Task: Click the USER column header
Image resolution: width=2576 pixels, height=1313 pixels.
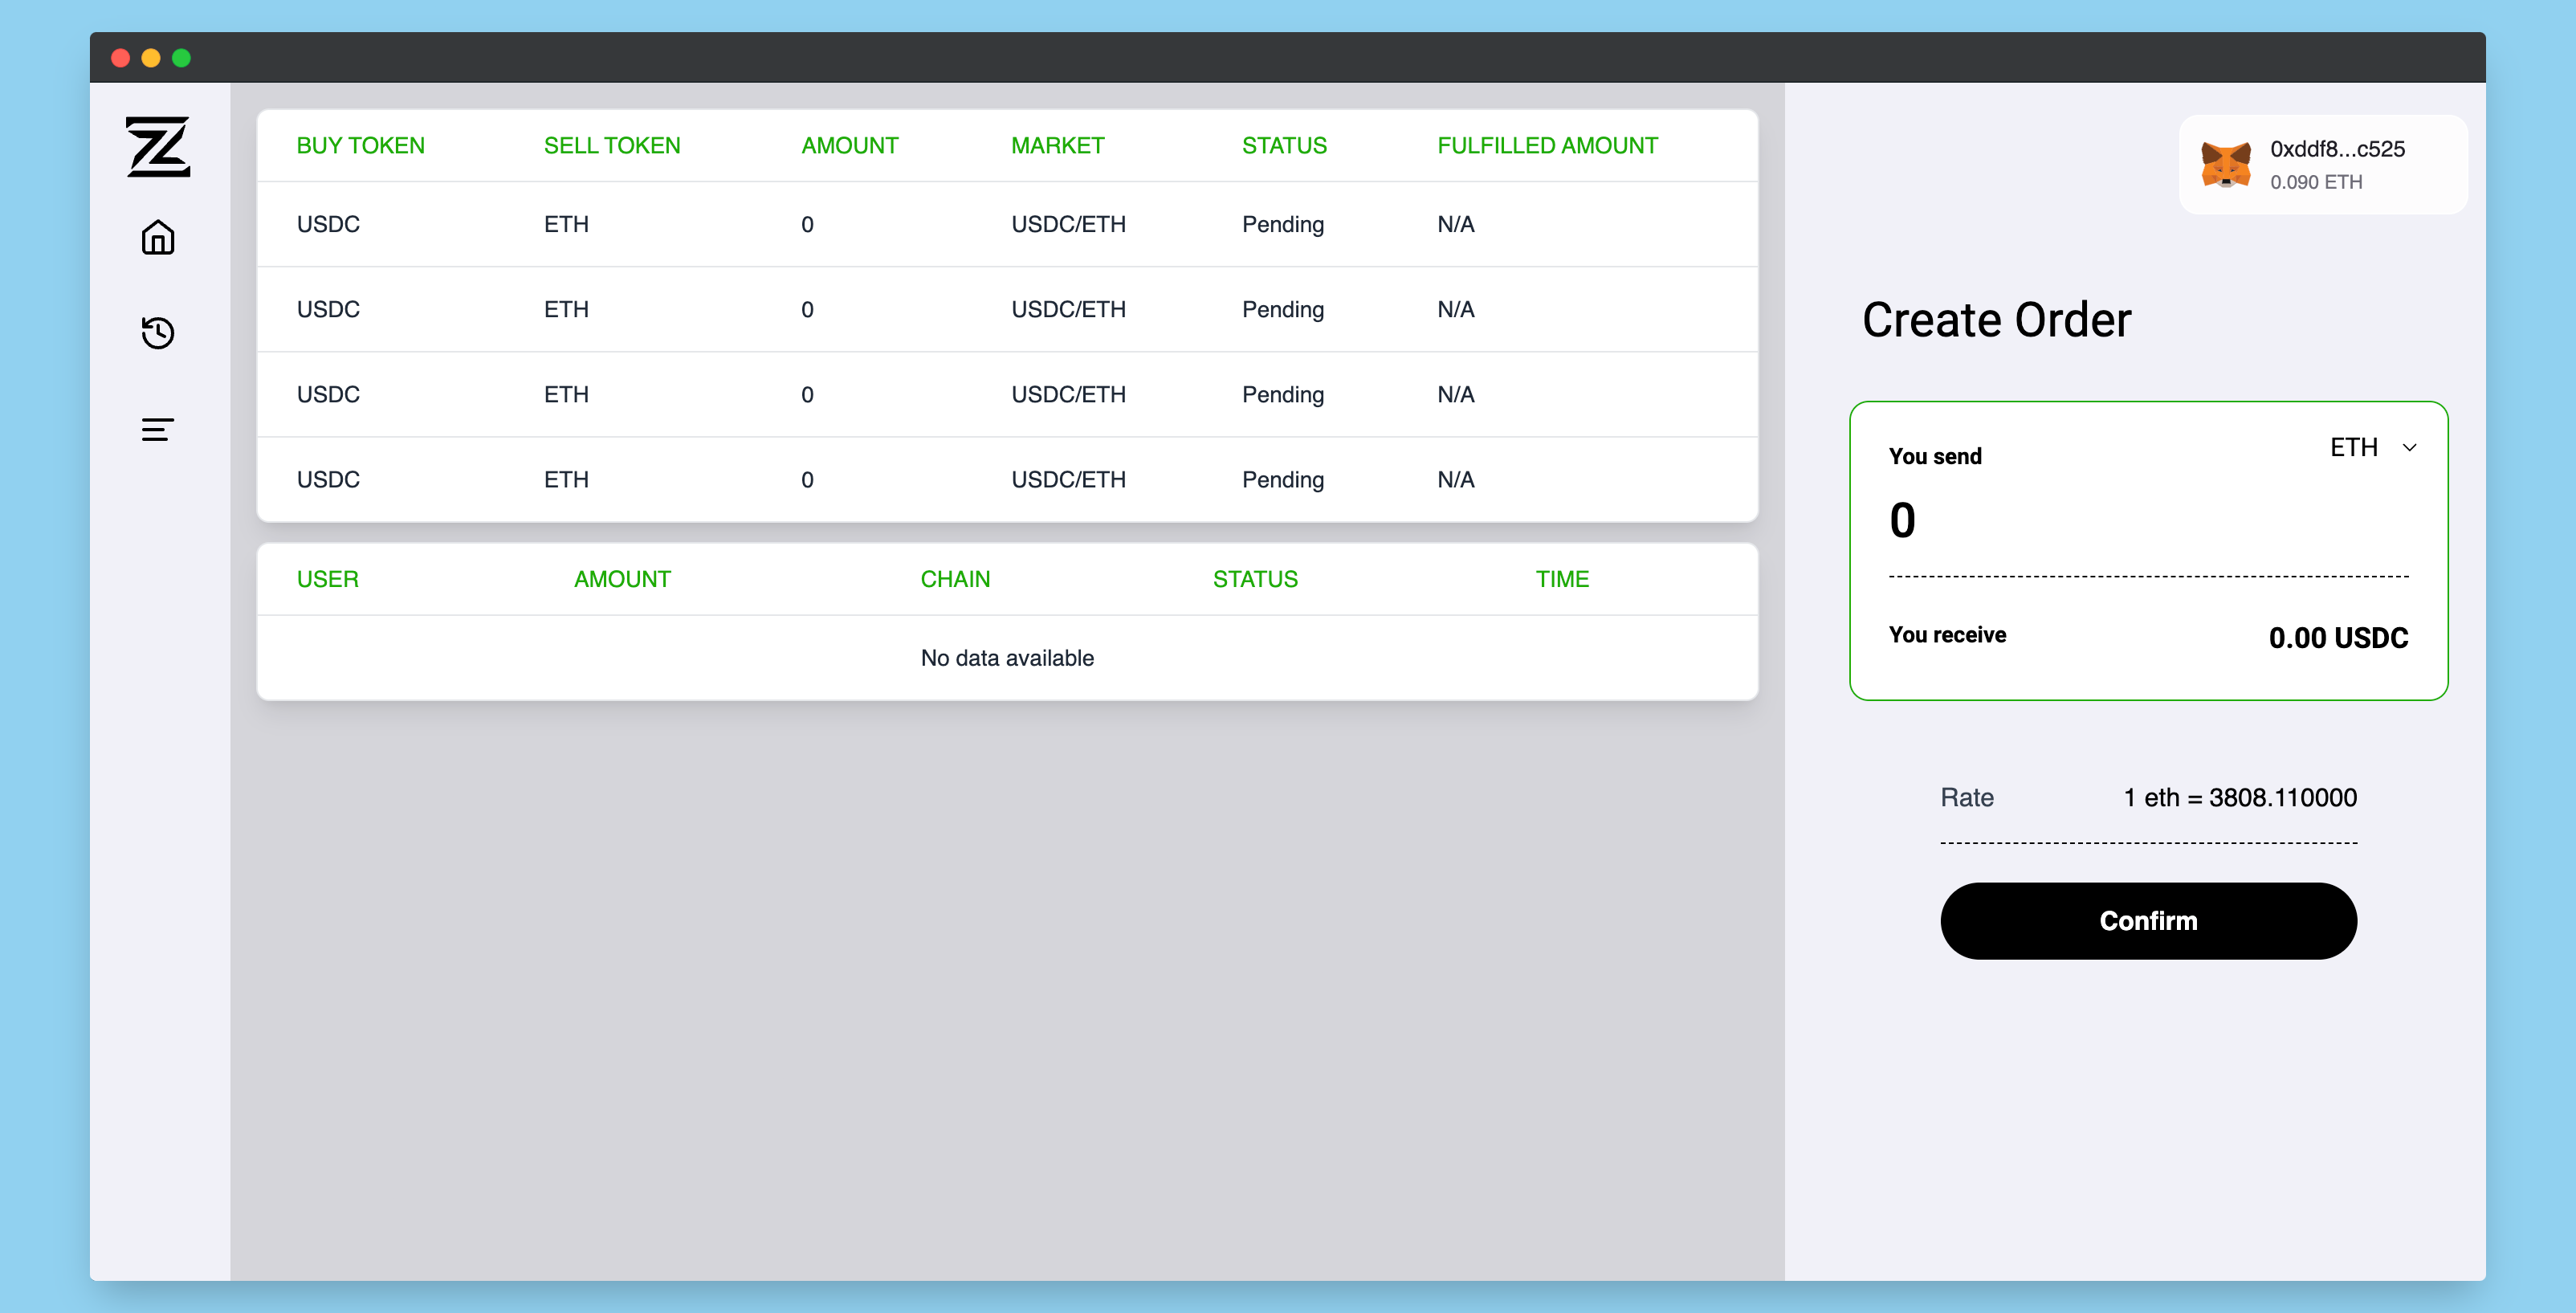Action: [327, 579]
